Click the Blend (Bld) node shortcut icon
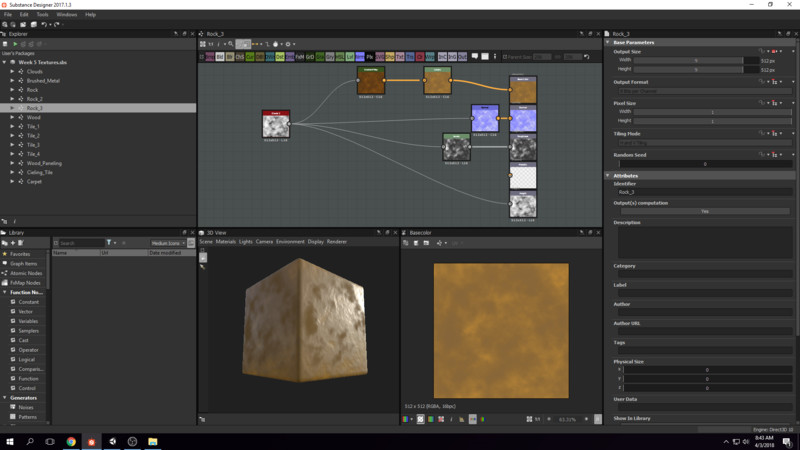This screenshot has height=450, width=800. point(219,57)
